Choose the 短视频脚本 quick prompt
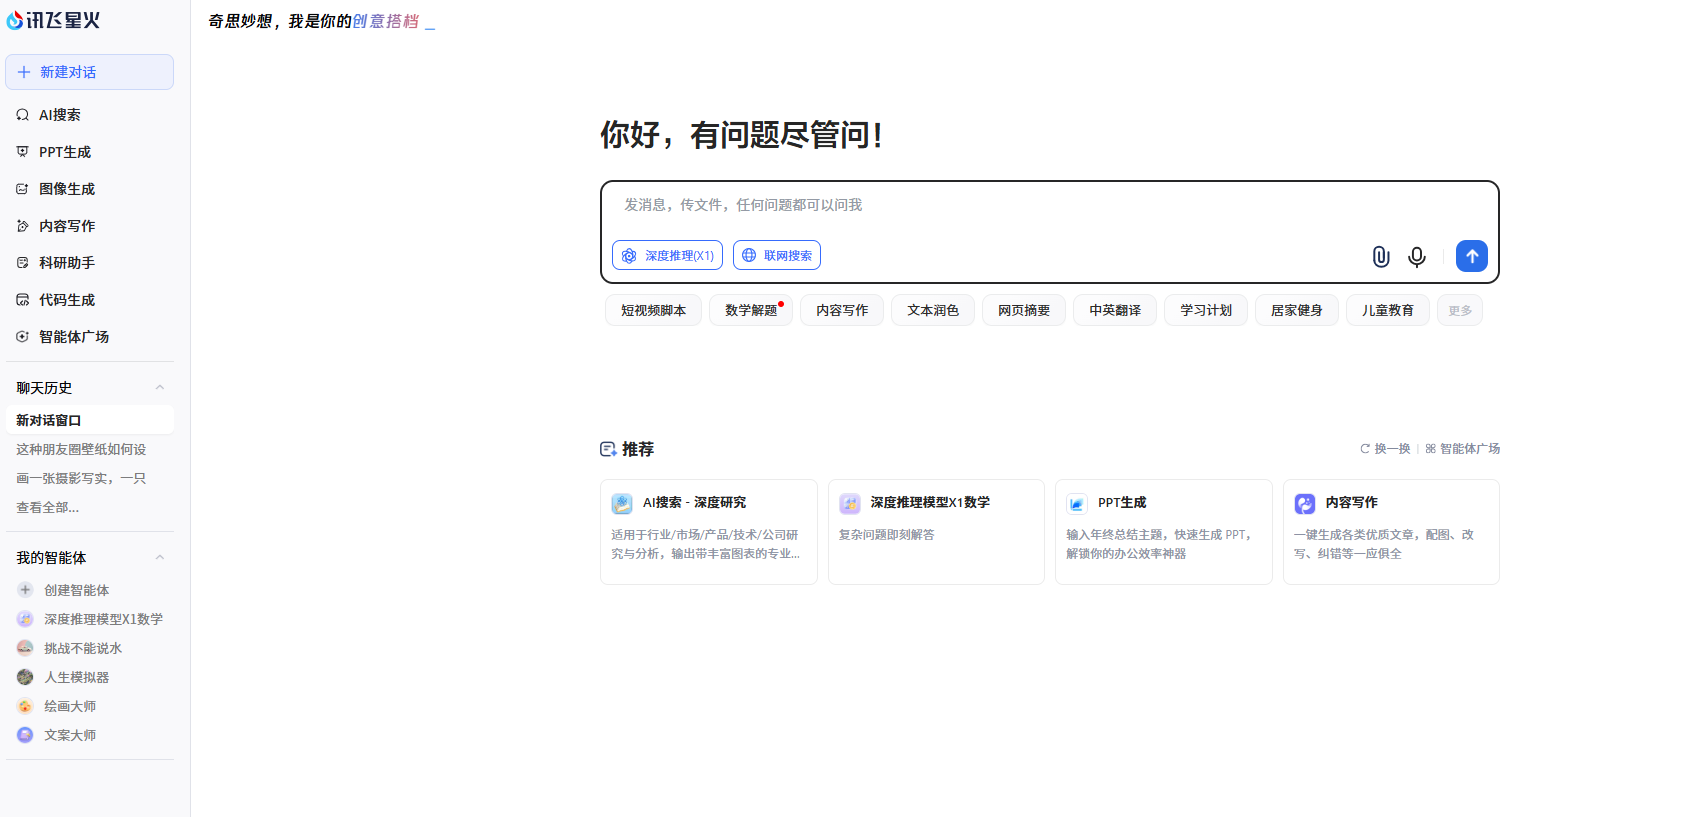Screen dimensions: 1701x817 (x=653, y=310)
